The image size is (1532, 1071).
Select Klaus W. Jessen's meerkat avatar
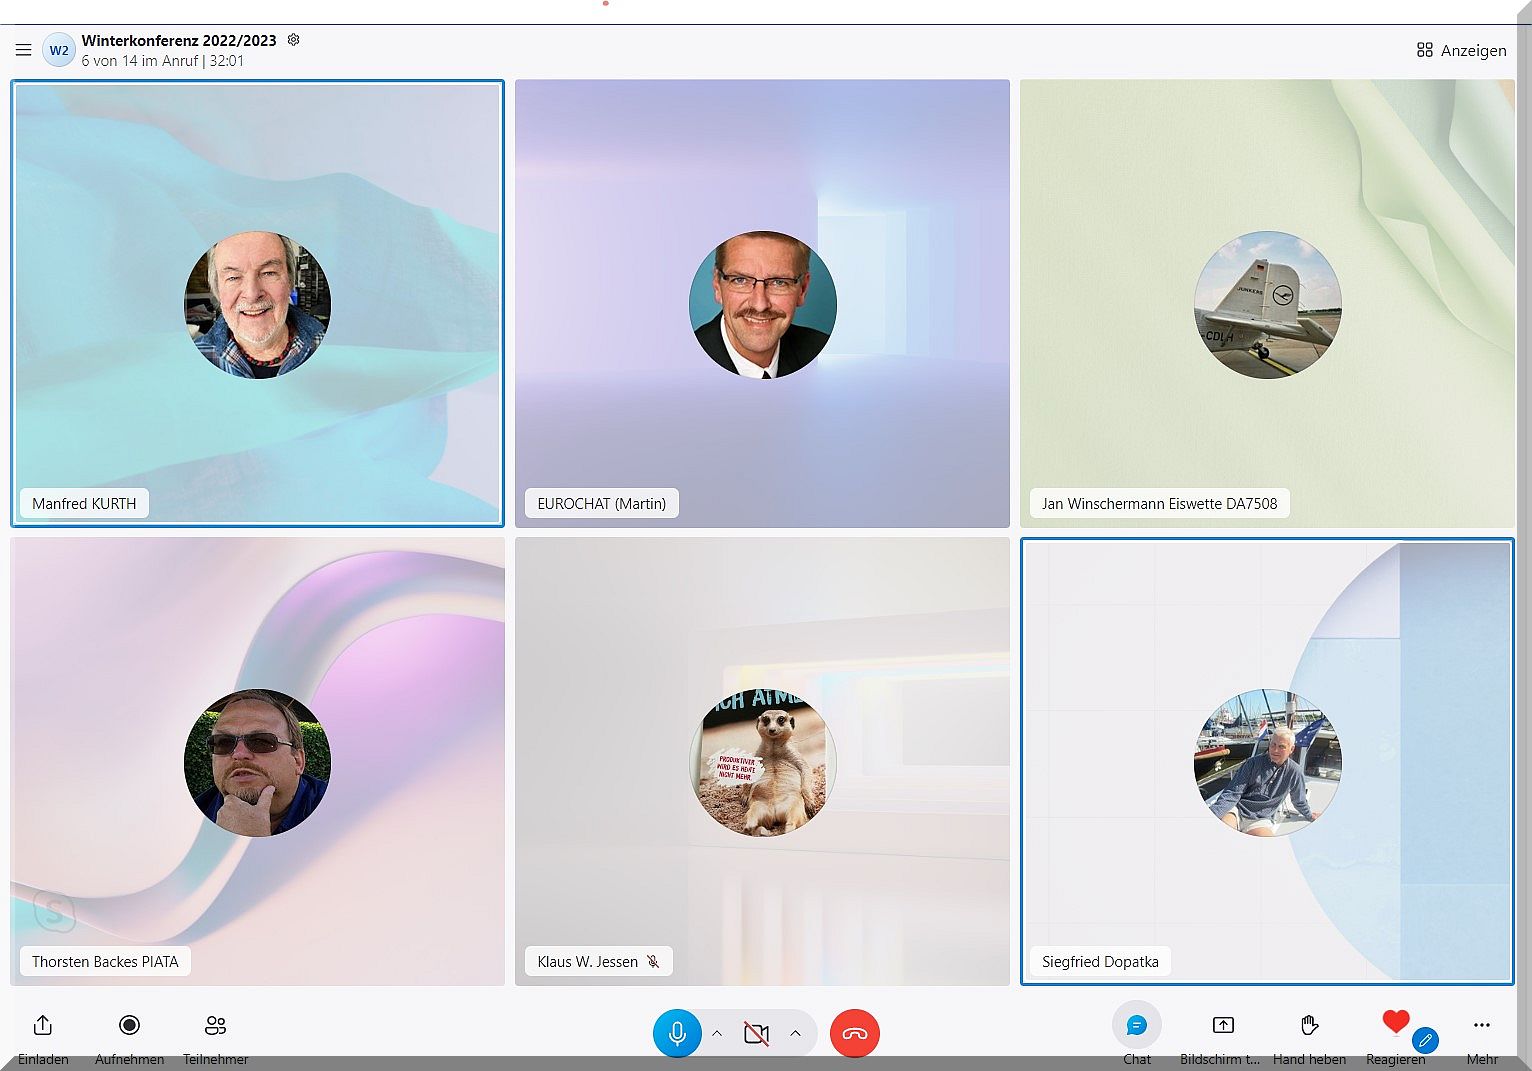[762, 762]
